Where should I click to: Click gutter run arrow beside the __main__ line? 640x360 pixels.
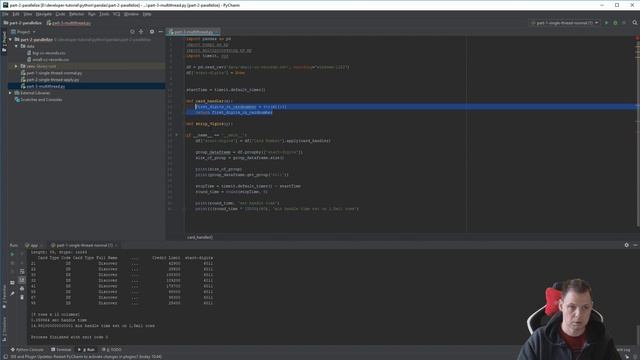[x=177, y=135]
